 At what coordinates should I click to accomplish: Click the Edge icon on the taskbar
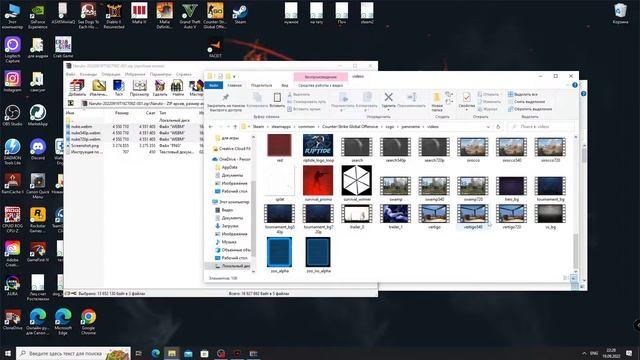[156, 353]
